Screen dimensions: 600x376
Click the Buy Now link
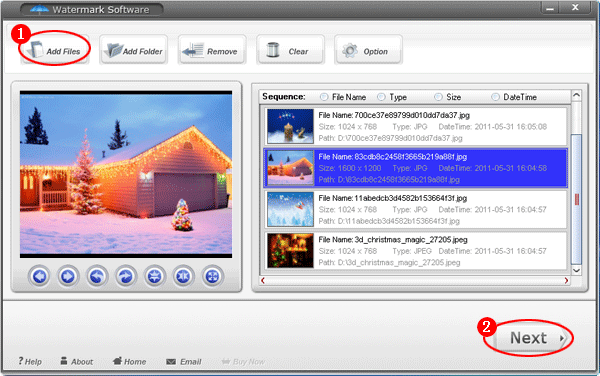(243, 361)
